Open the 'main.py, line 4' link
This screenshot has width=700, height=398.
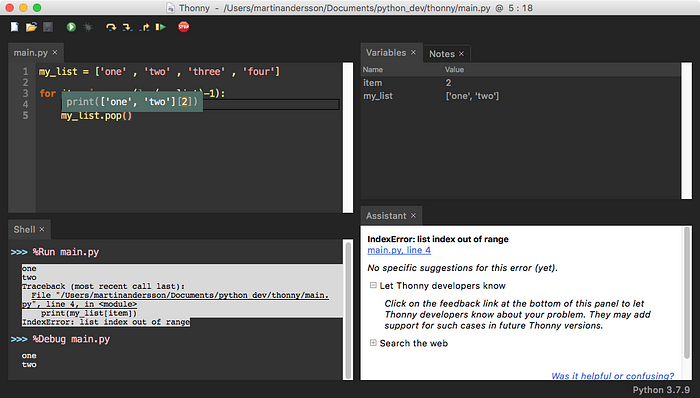[x=399, y=250]
